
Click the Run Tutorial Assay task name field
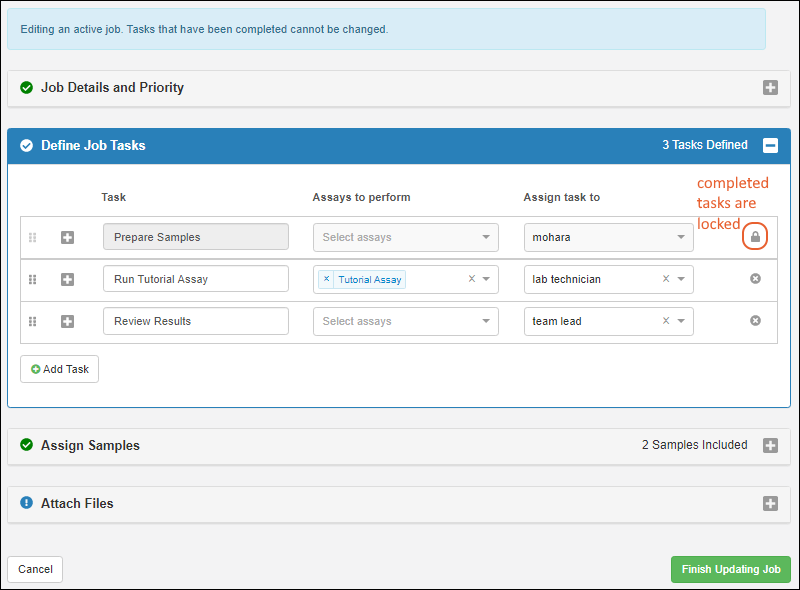195,279
